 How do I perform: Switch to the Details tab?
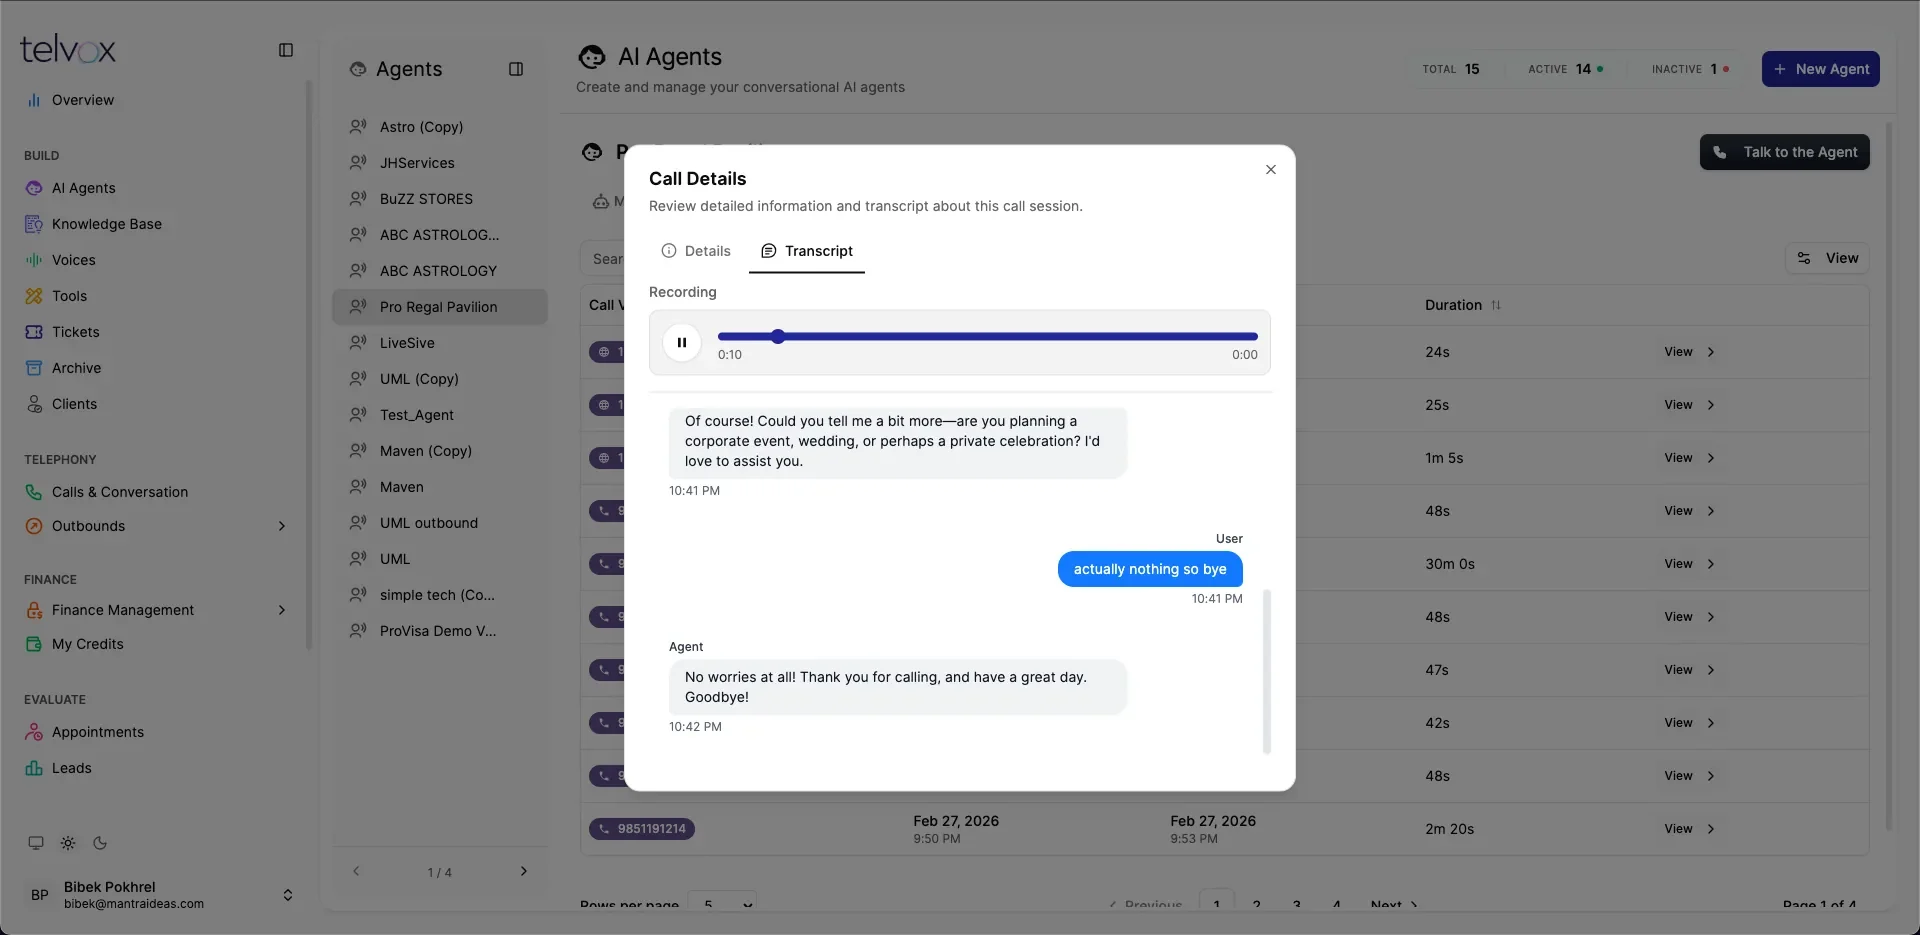click(x=696, y=251)
